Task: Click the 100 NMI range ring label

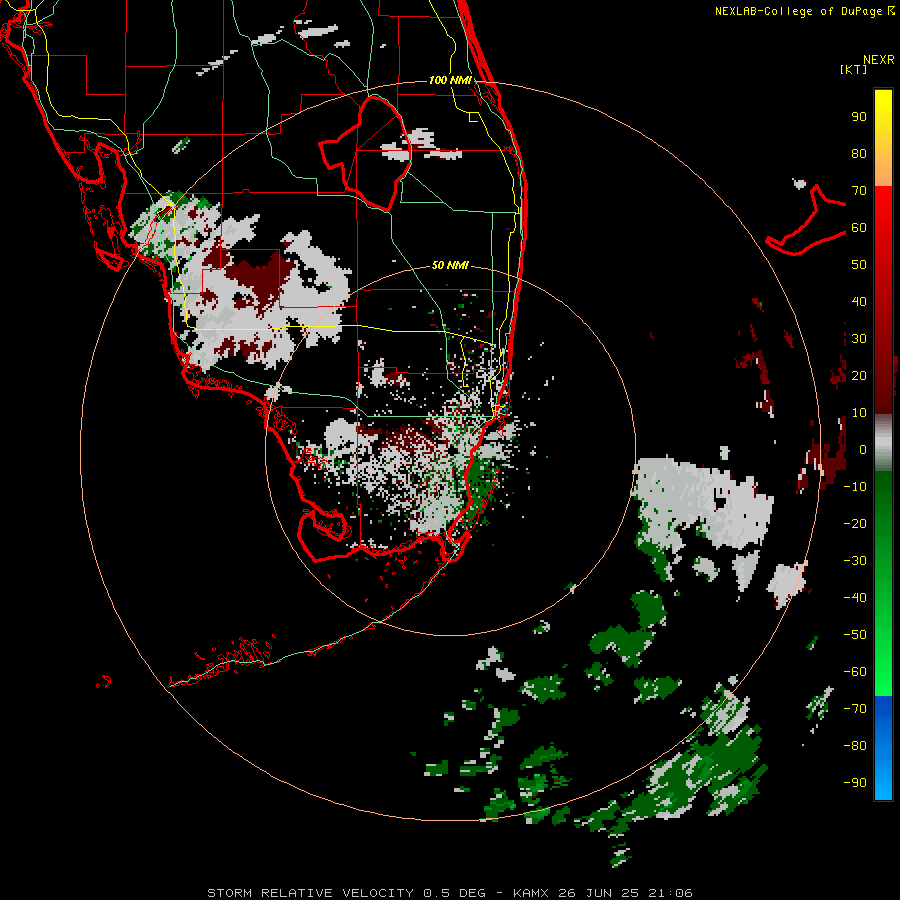Action: click(450, 80)
